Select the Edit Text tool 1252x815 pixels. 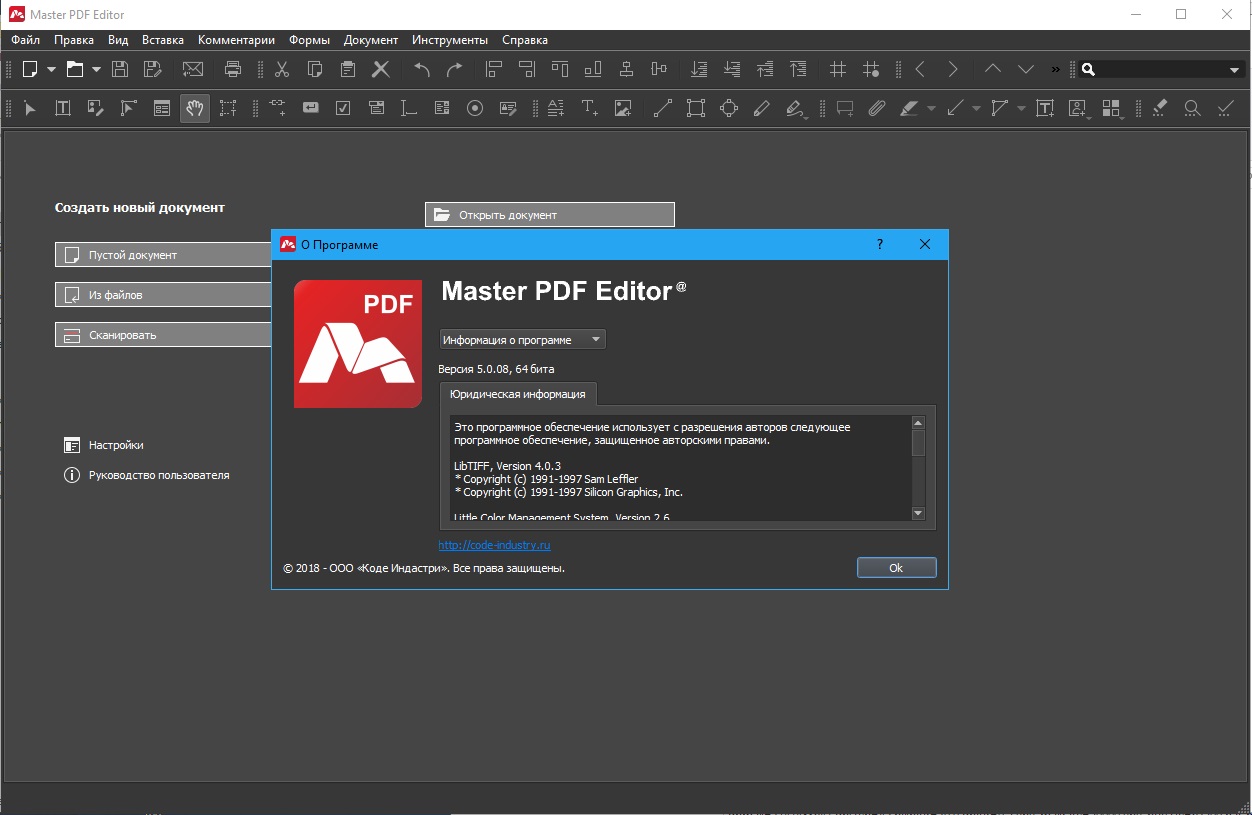(x=62, y=108)
